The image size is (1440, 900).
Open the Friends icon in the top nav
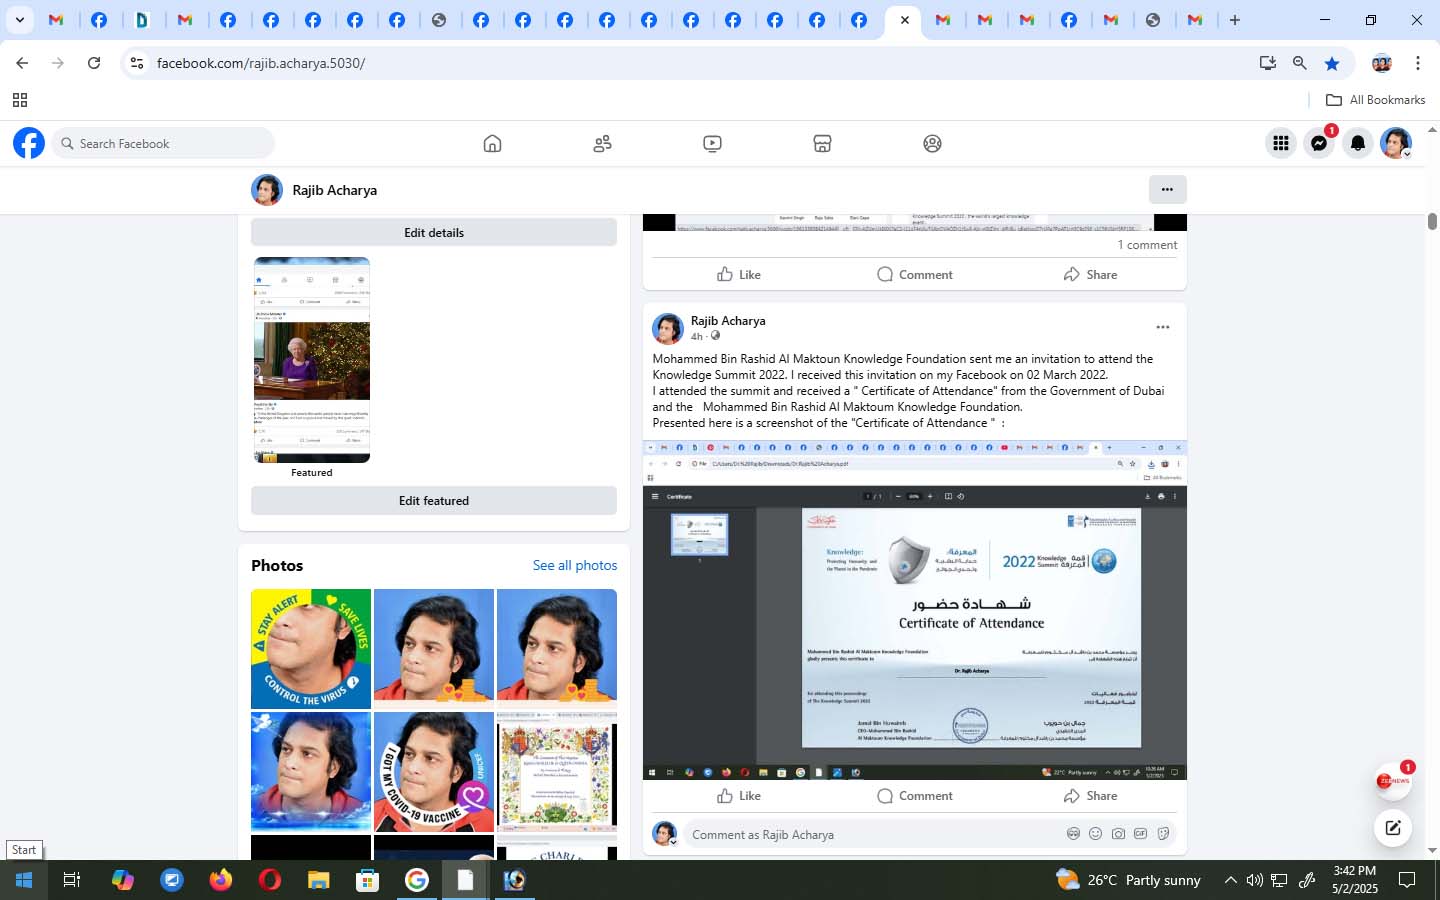(x=602, y=143)
